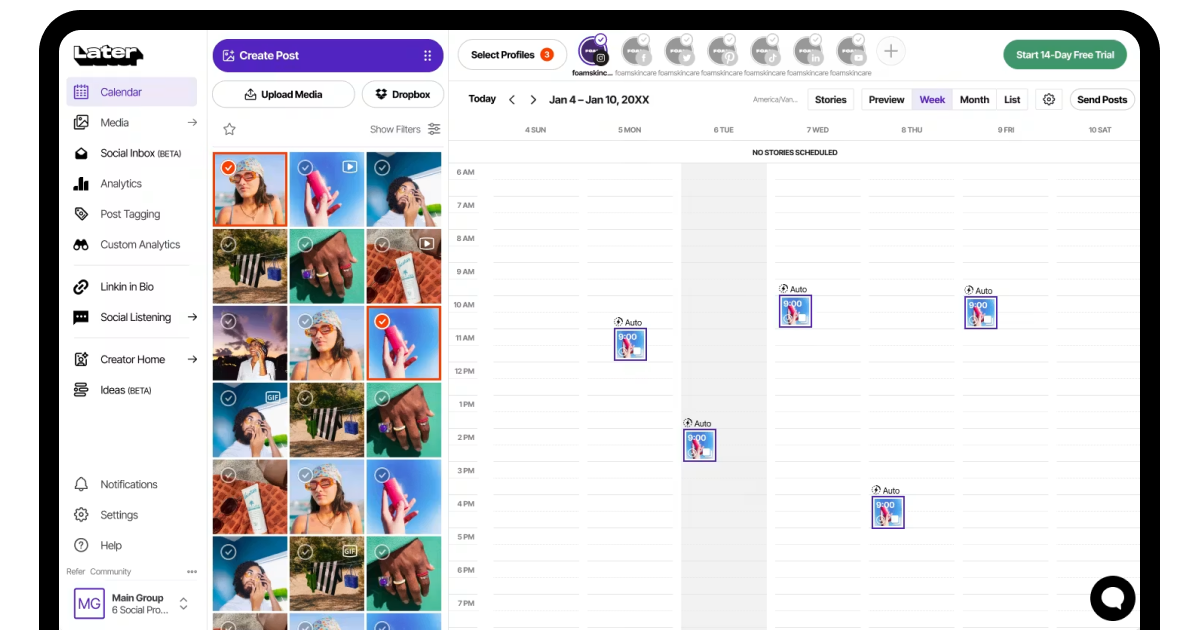Expand the Social Listening submenu arrow
This screenshot has height=630, width=1200.
192,317
